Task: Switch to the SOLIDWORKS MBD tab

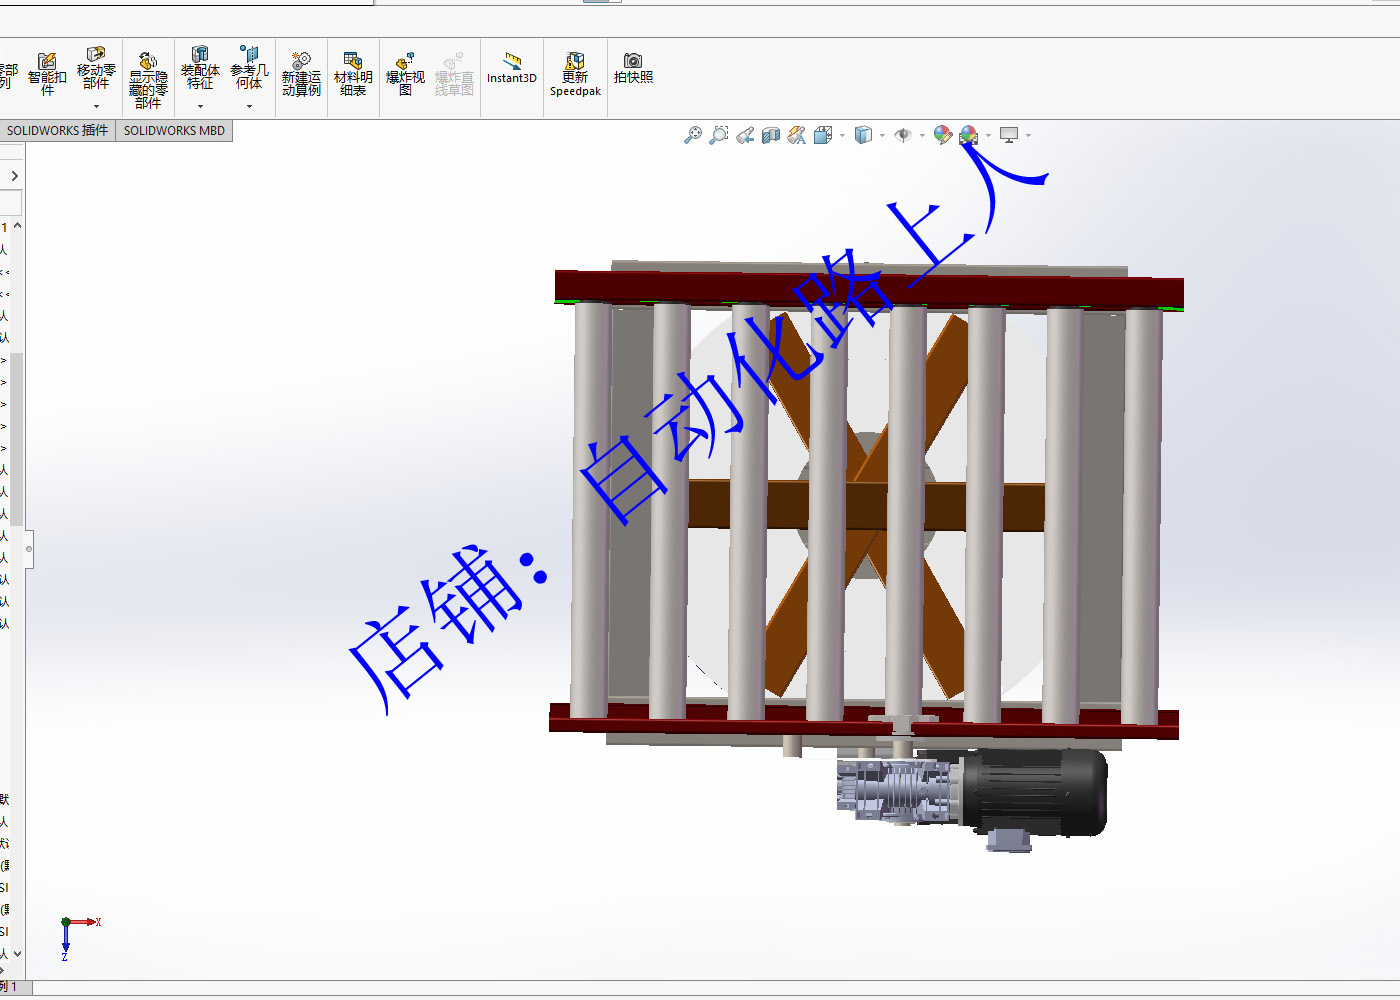Action: [x=174, y=130]
